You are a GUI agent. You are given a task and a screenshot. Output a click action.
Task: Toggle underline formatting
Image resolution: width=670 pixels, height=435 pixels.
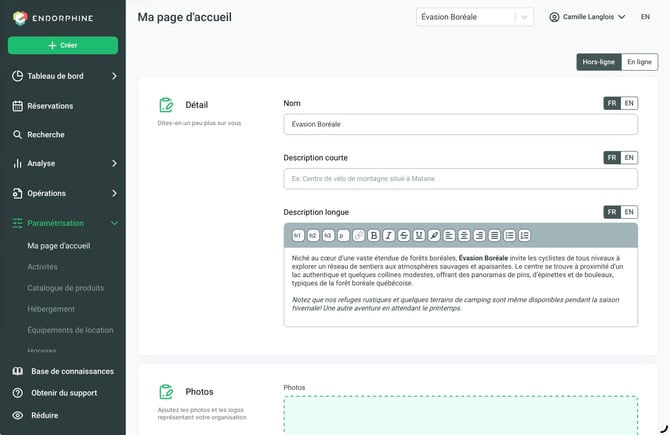pos(419,235)
